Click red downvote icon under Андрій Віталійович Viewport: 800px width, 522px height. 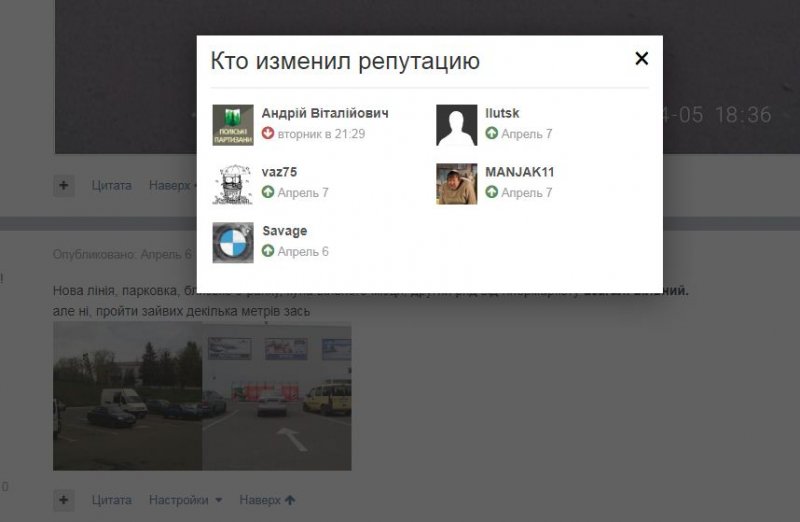coord(268,134)
